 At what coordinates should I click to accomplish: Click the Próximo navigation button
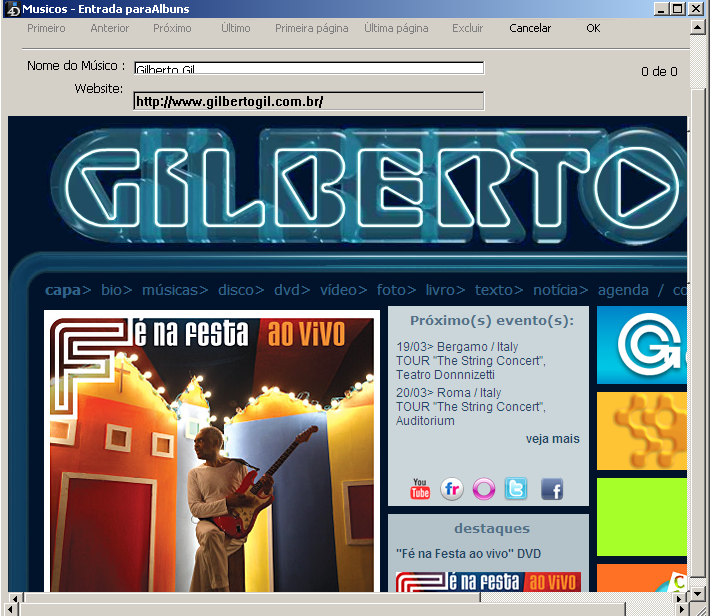tap(172, 28)
